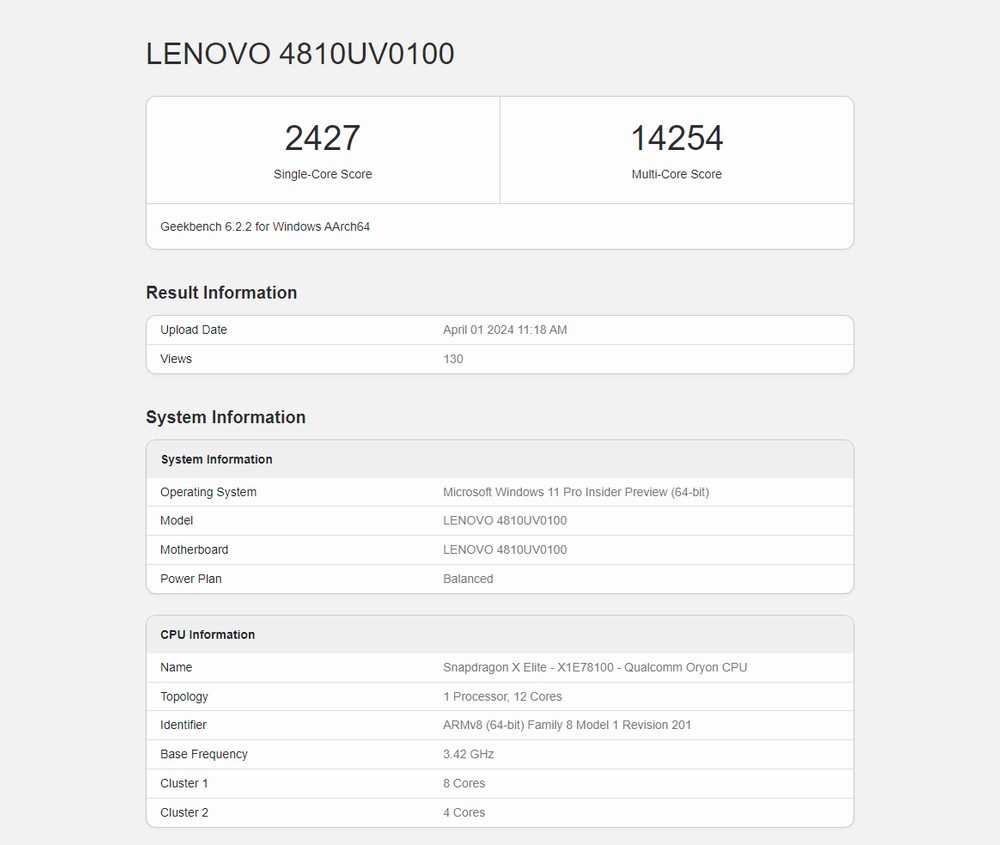This screenshot has width=1000, height=845.
Task: Select the April 01 2024 11:18 AM value
Action: (x=504, y=330)
